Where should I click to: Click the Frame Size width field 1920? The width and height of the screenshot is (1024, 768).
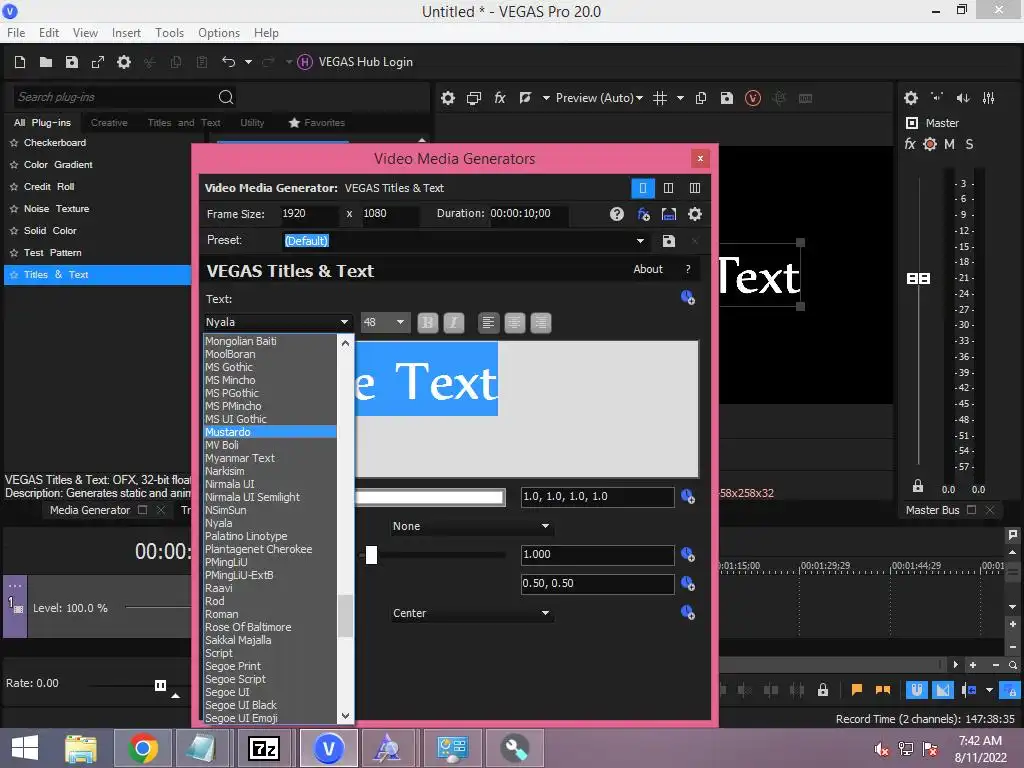[310, 214]
